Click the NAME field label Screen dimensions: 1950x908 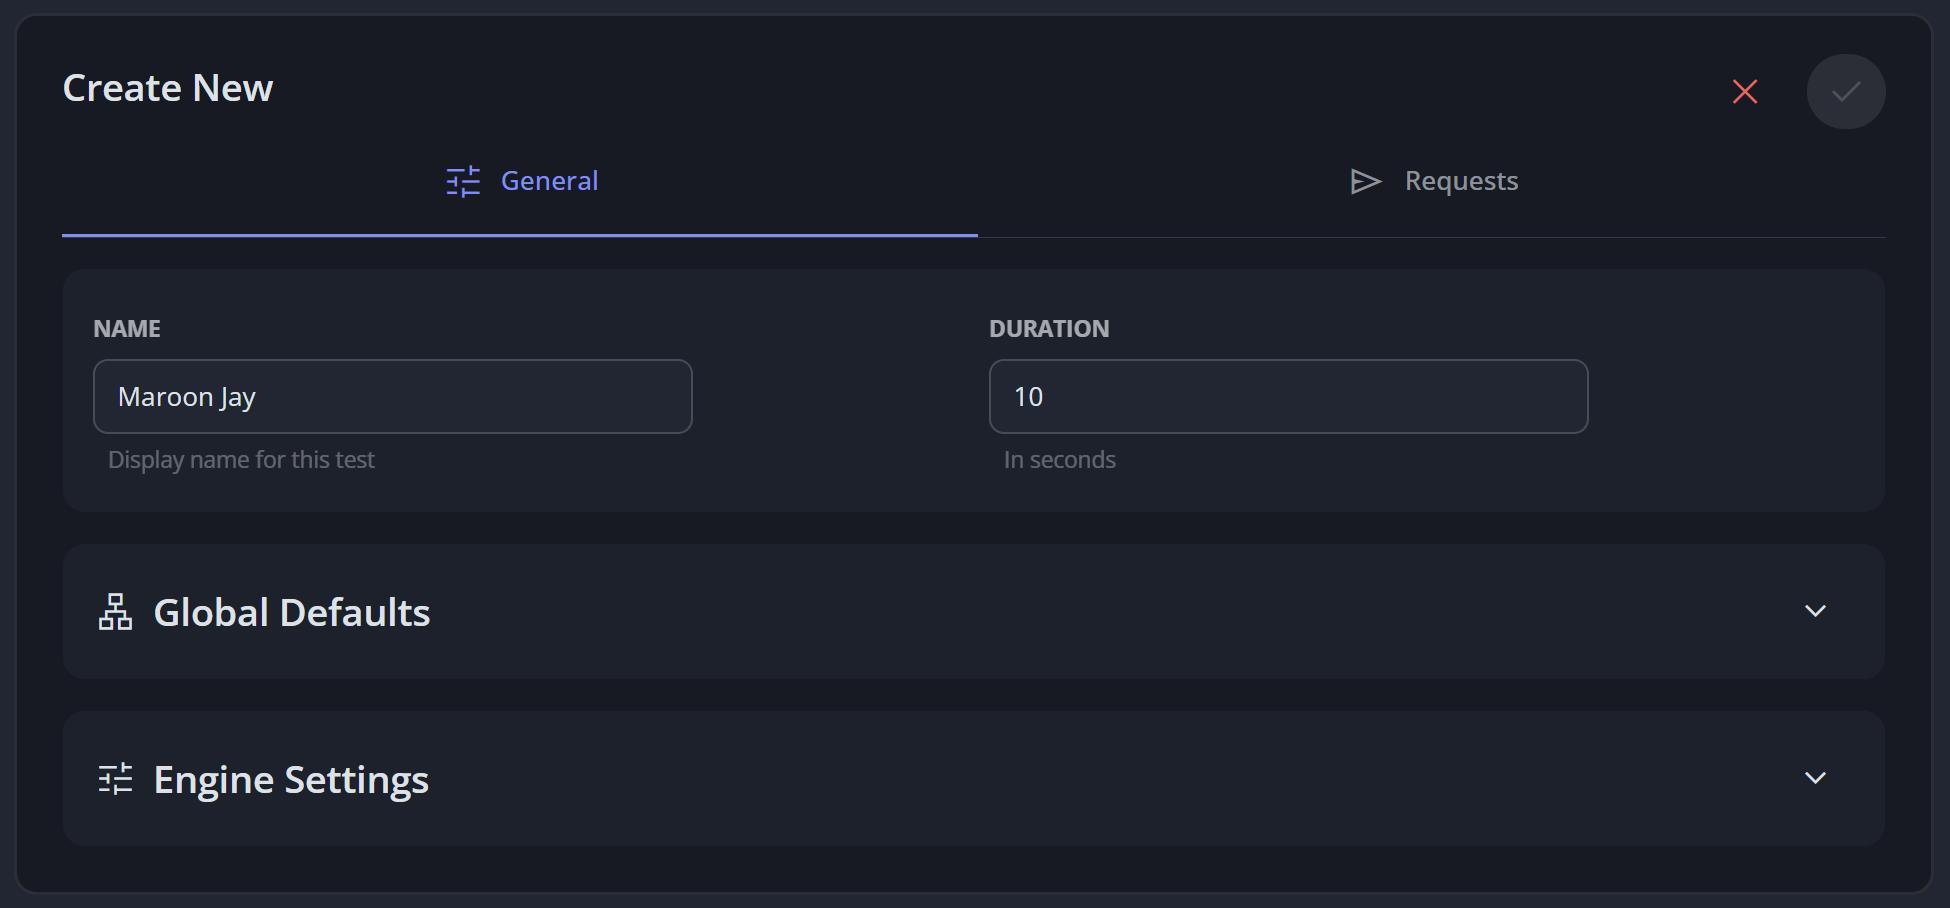coord(127,329)
